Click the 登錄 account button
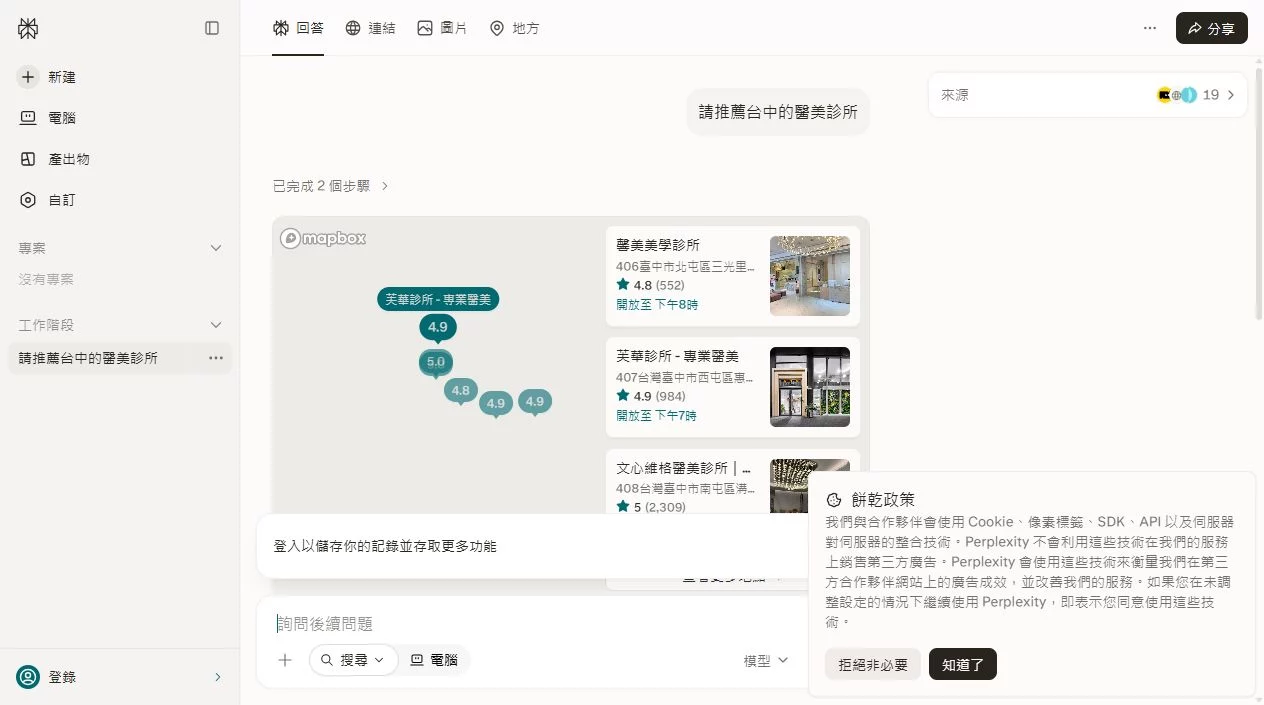The width and height of the screenshot is (1264, 705). tap(120, 677)
